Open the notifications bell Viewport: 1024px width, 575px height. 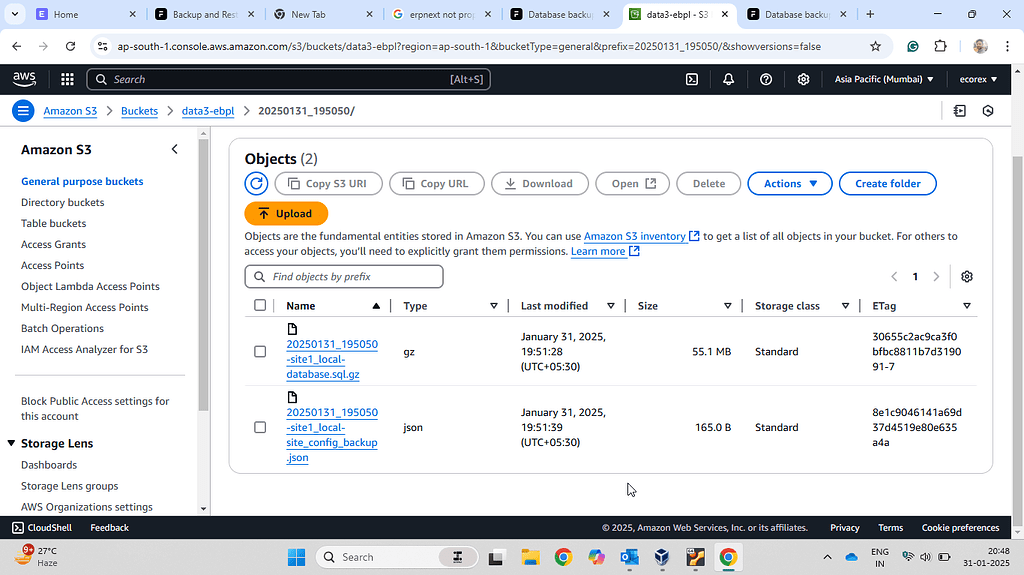coord(728,79)
